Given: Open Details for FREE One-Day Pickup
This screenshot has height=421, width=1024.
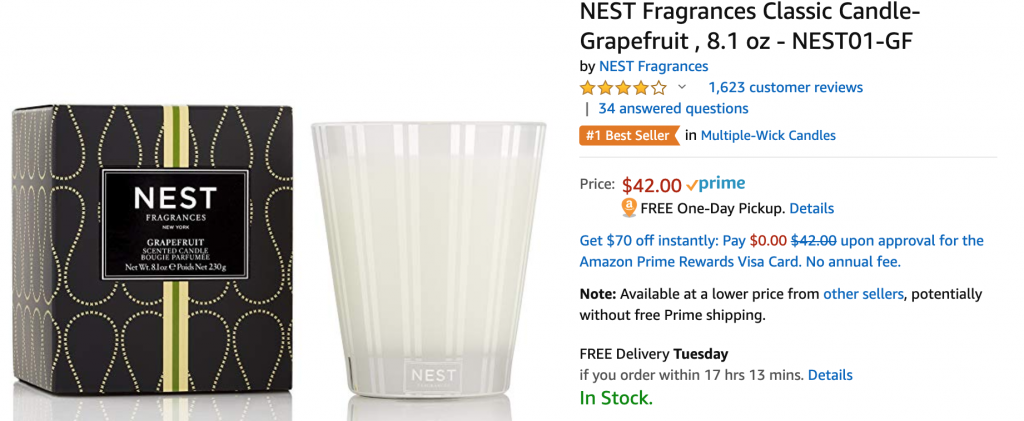Looking at the screenshot, I should point(811,209).
